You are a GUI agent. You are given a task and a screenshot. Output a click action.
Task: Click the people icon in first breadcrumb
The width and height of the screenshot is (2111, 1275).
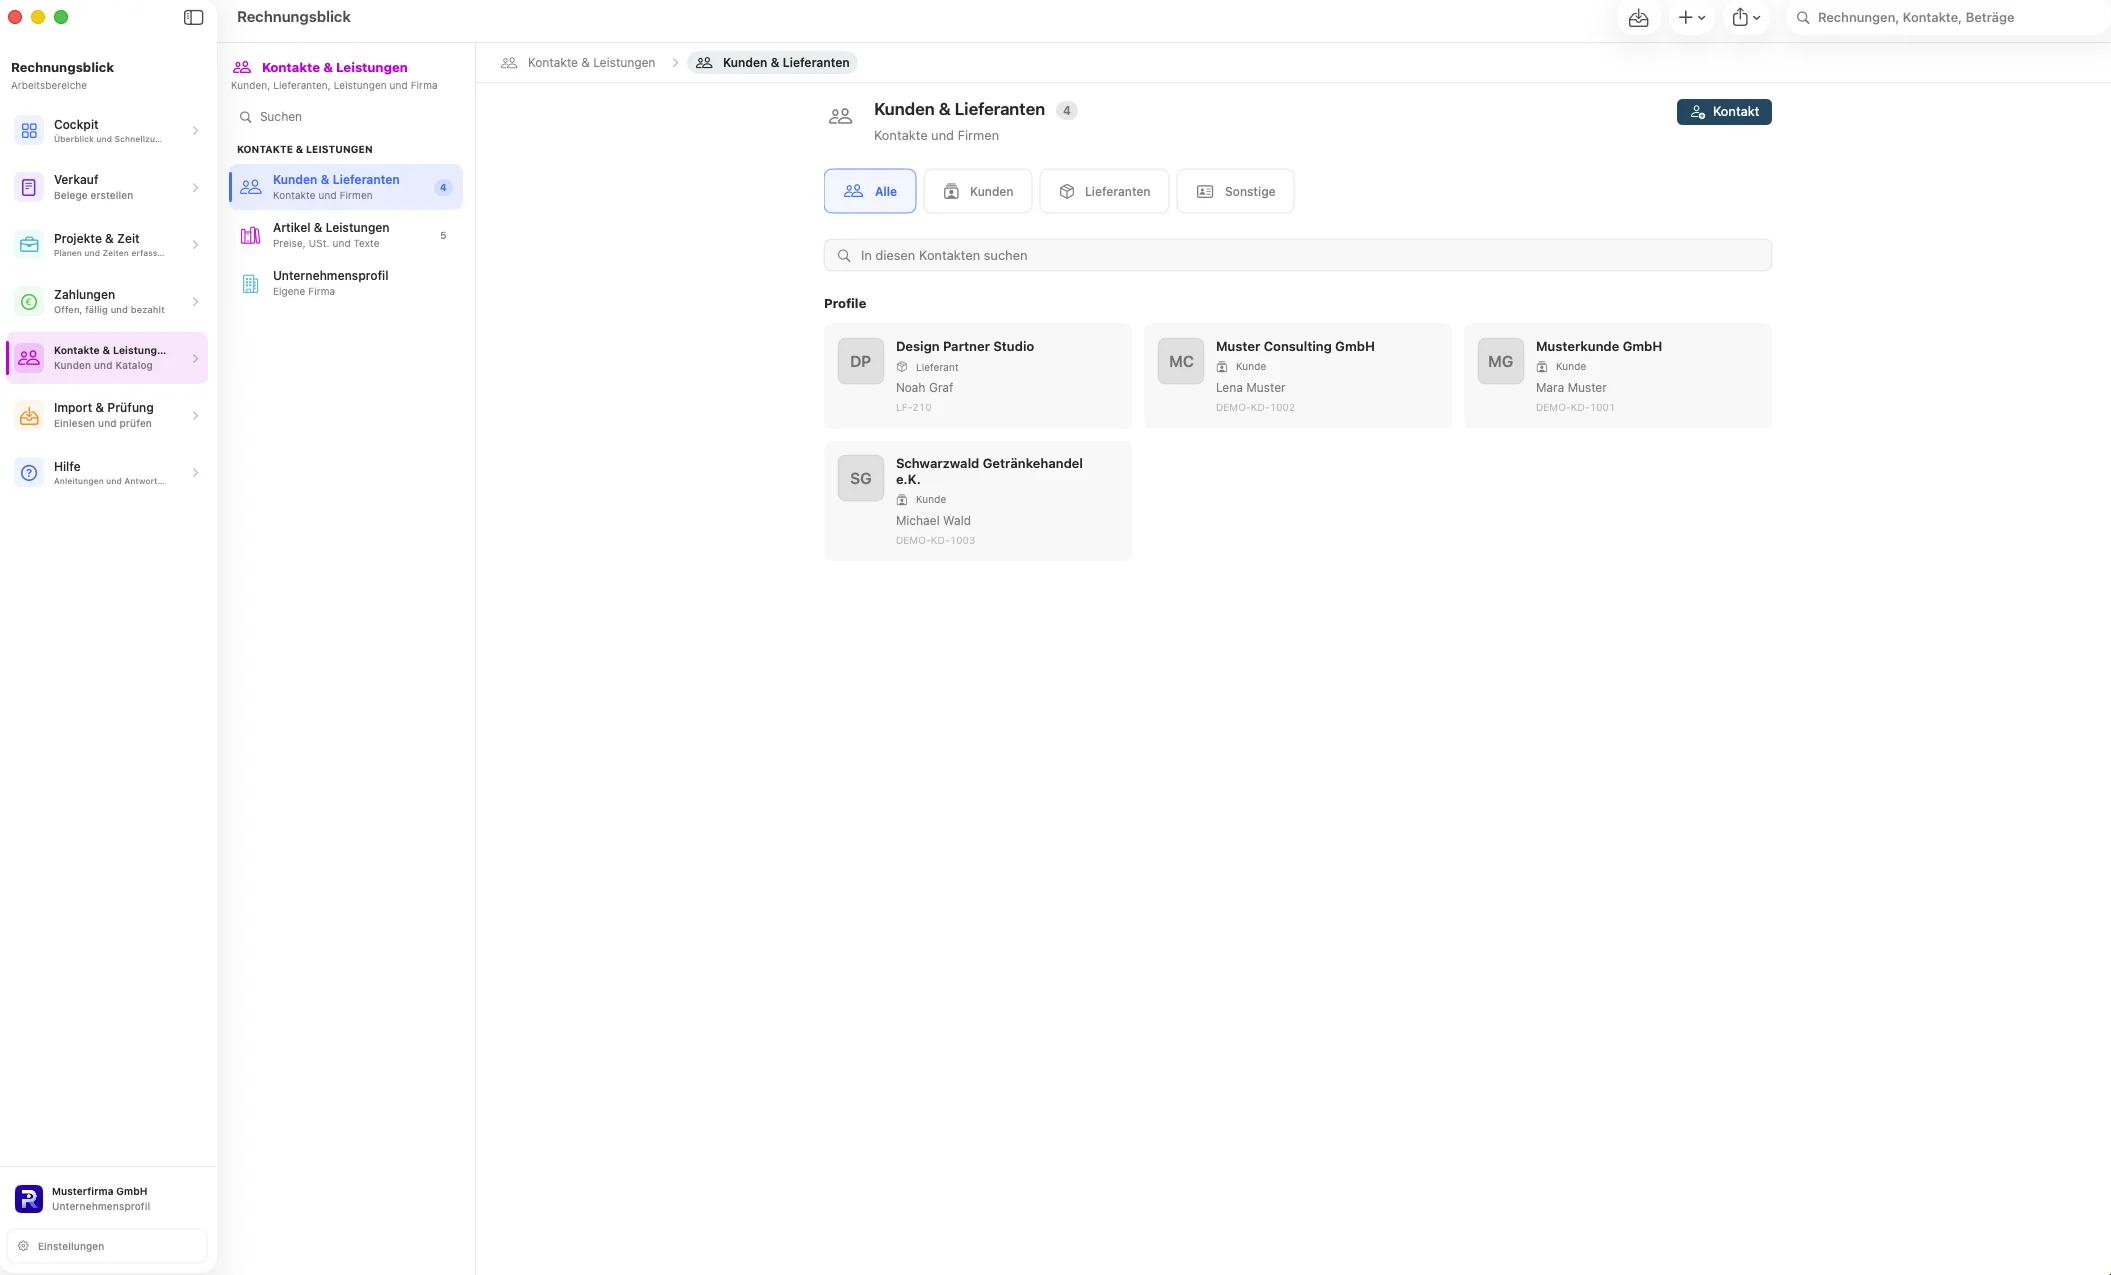[x=509, y=62]
